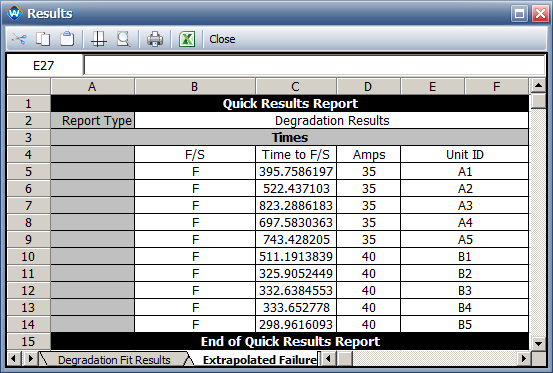Click the vertical scrollbar down arrow
This screenshot has width=553, height=373.
(539, 343)
